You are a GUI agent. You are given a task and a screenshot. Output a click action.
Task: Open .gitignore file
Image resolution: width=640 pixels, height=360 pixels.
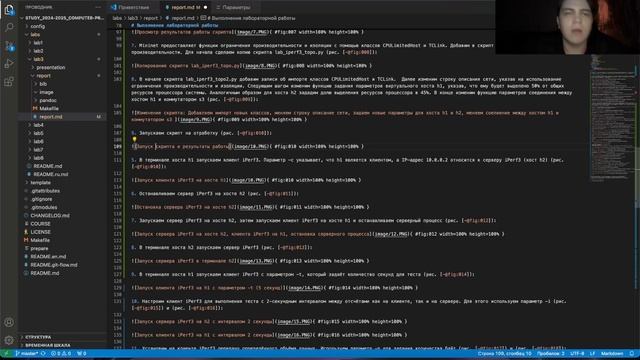[x=41, y=199]
